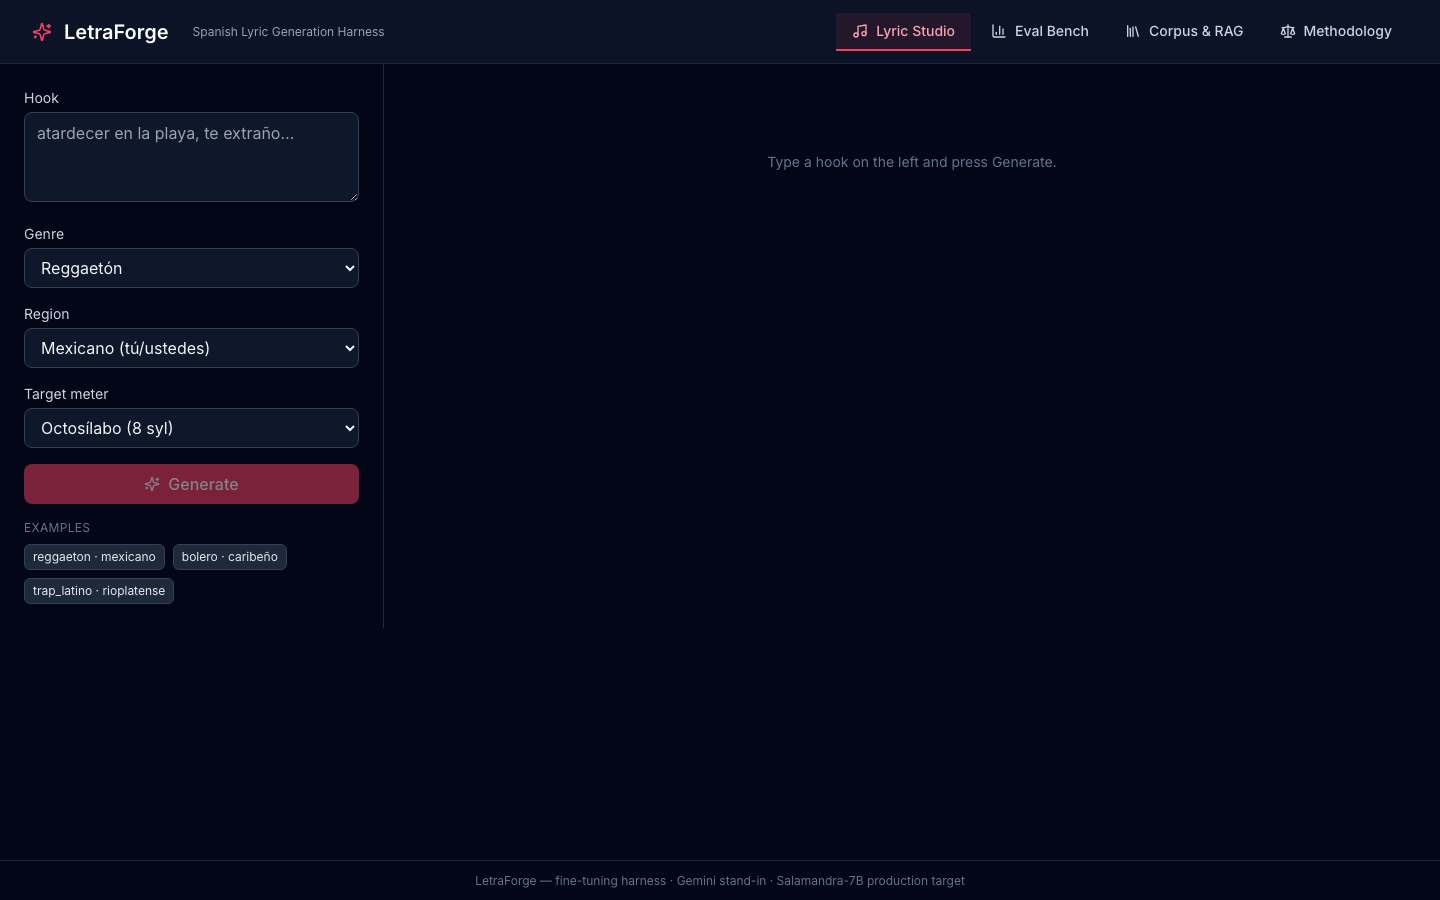
Task: Click the Genre field label
Action: pos(44,234)
